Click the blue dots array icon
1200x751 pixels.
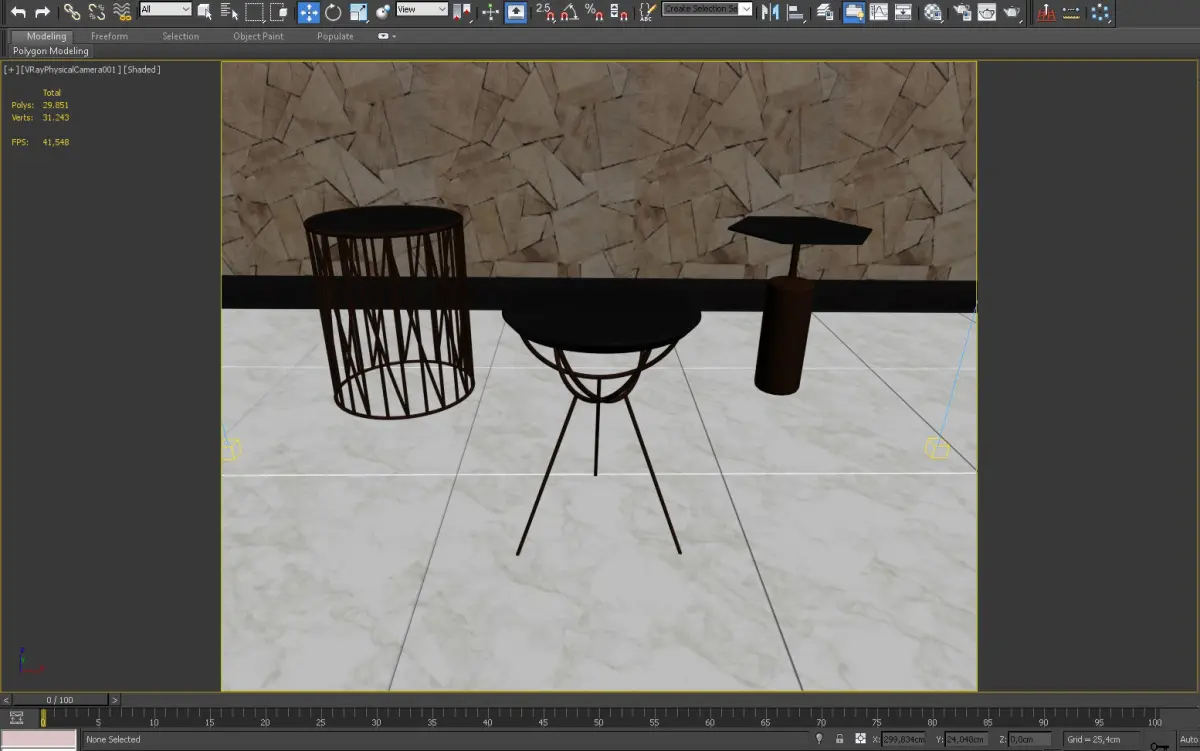(x=1099, y=12)
